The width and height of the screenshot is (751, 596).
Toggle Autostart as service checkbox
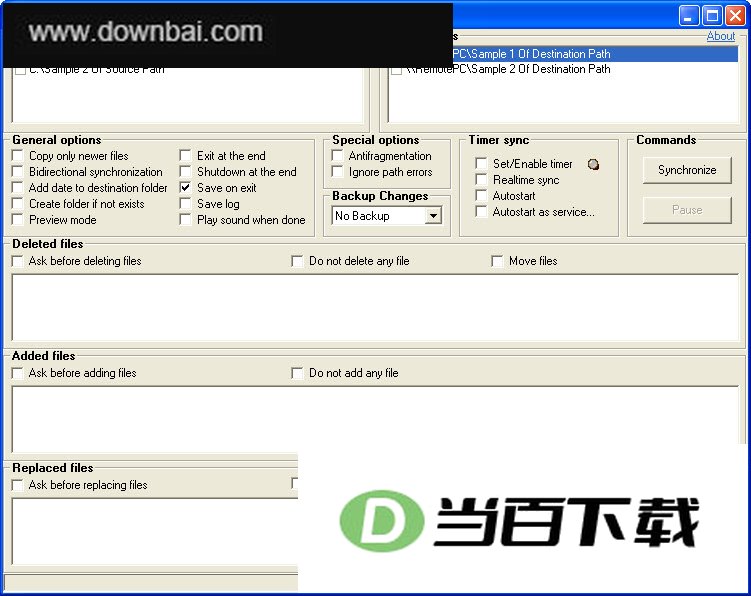click(481, 211)
